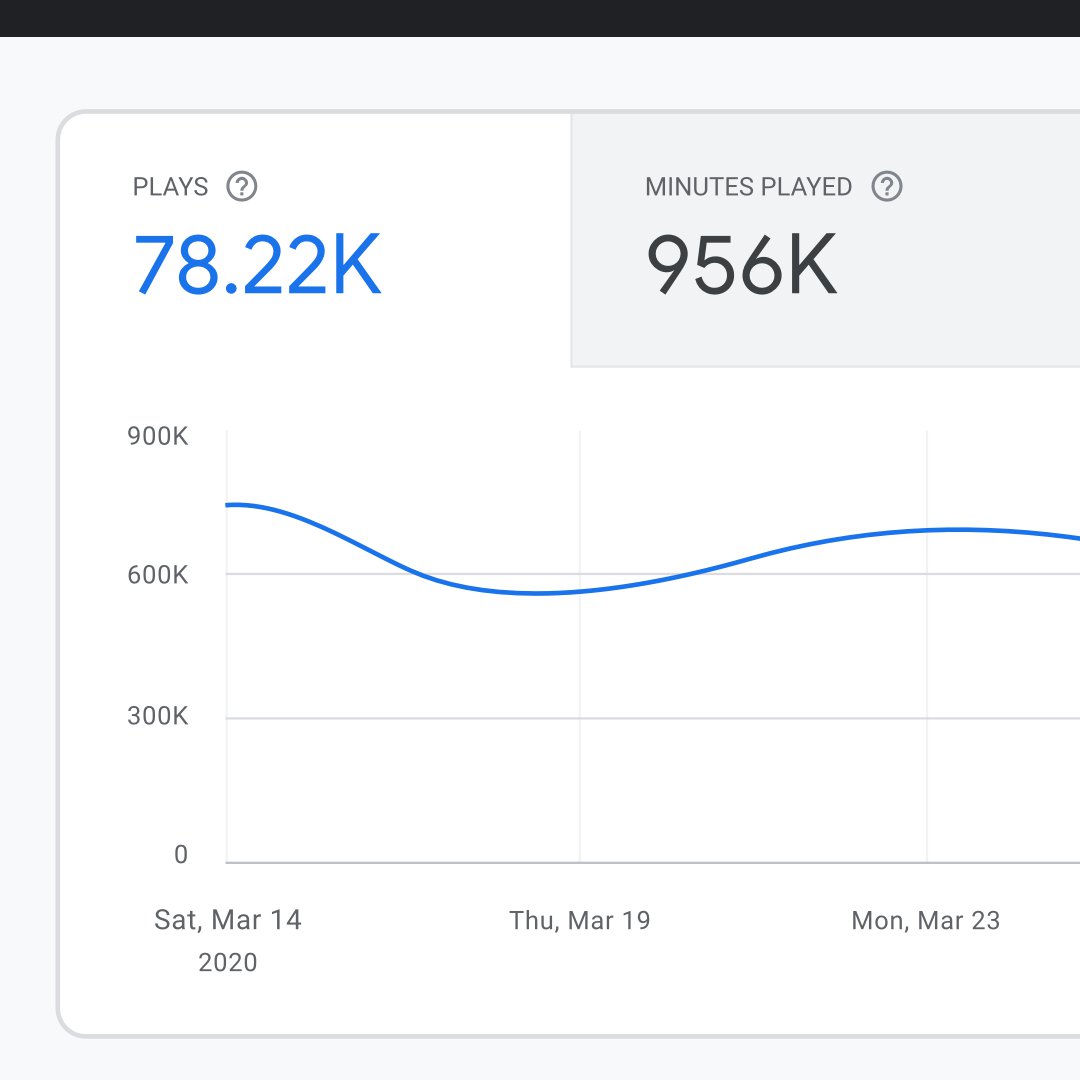Click the 600K y-axis label
Image resolution: width=1080 pixels, height=1080 pixels.
[x=158, y=575]
